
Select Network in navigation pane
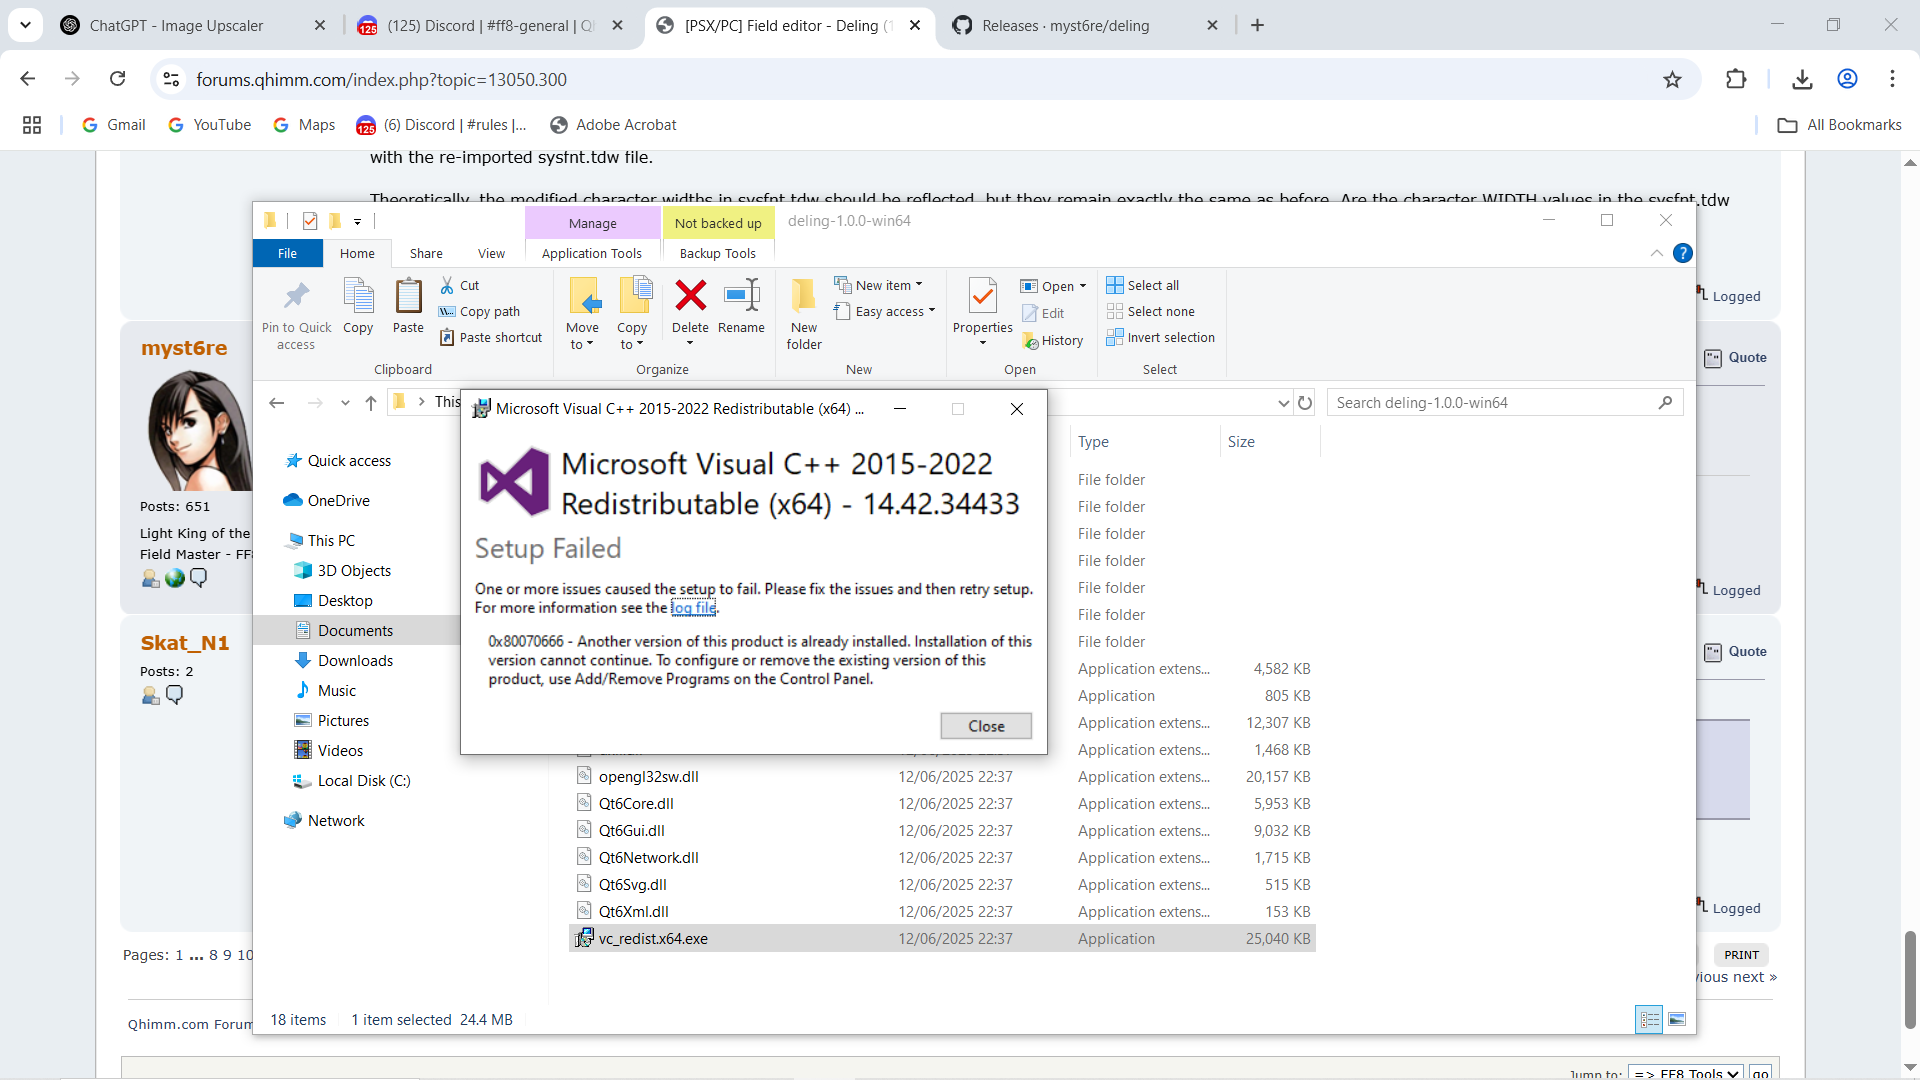click(x=325, y=821)
